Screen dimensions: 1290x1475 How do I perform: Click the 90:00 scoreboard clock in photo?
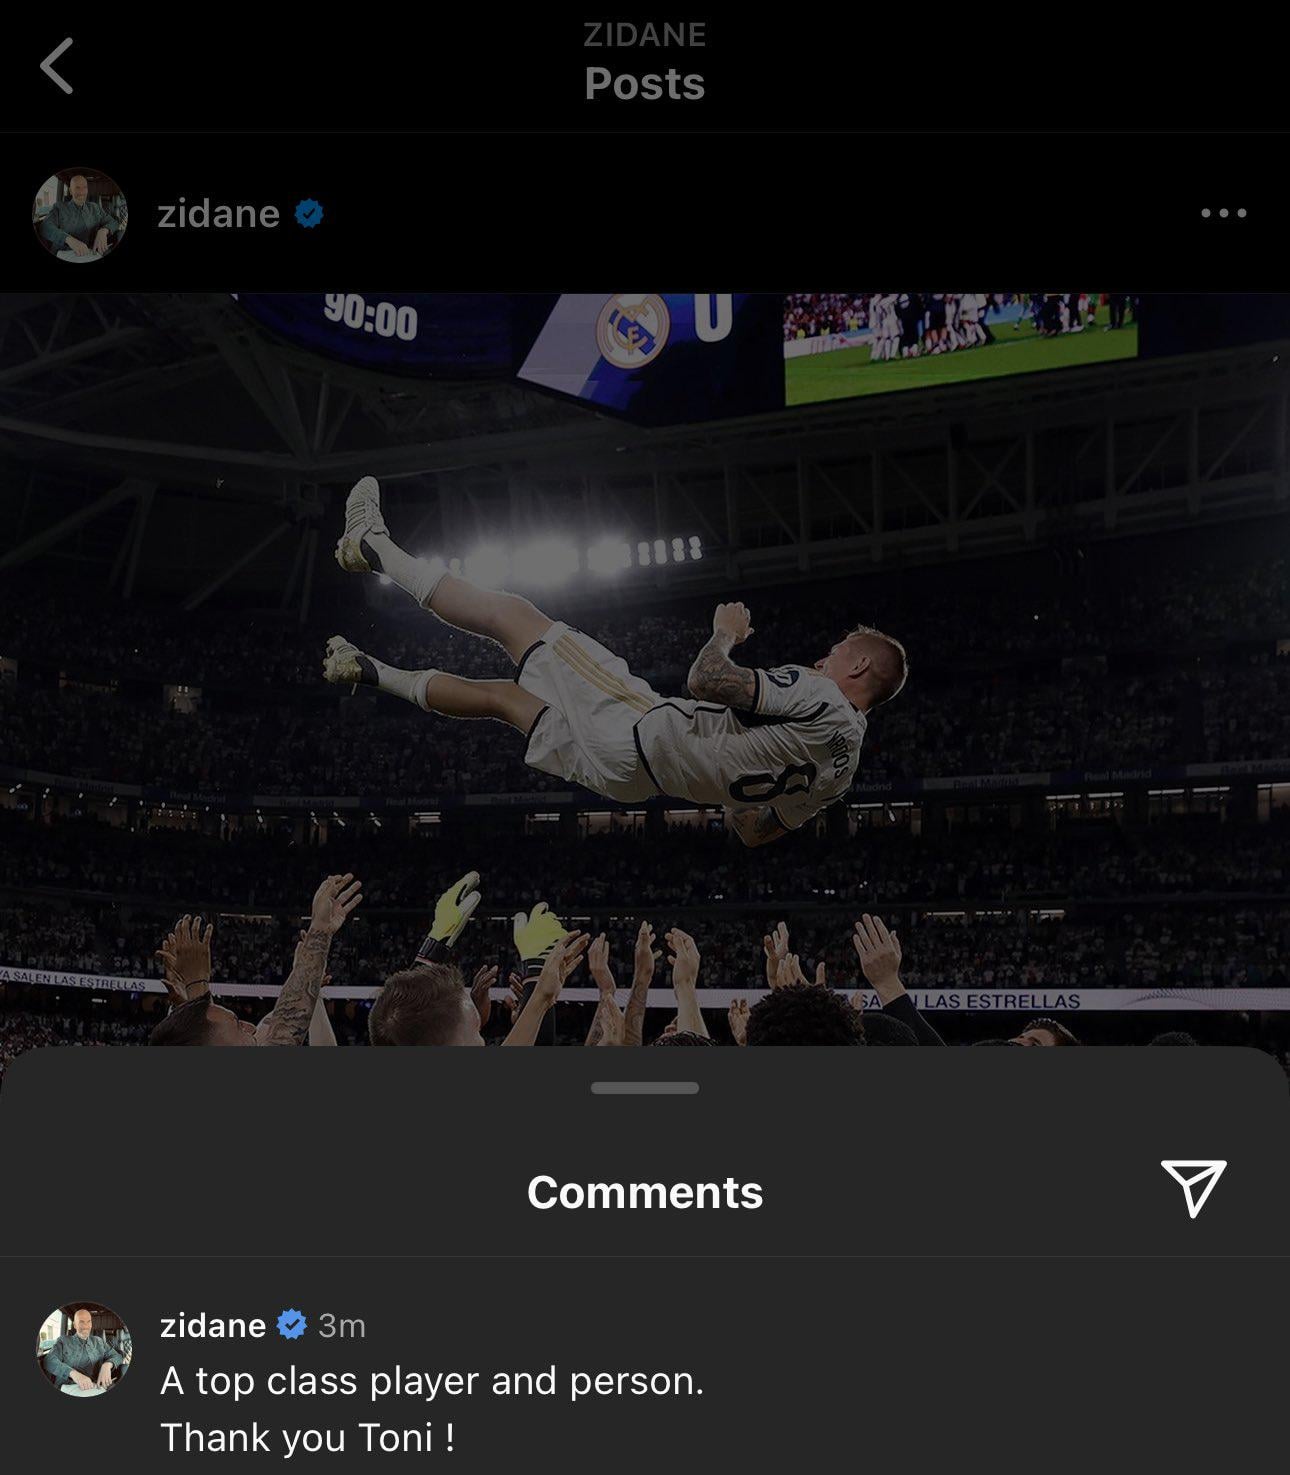point(370,320)
